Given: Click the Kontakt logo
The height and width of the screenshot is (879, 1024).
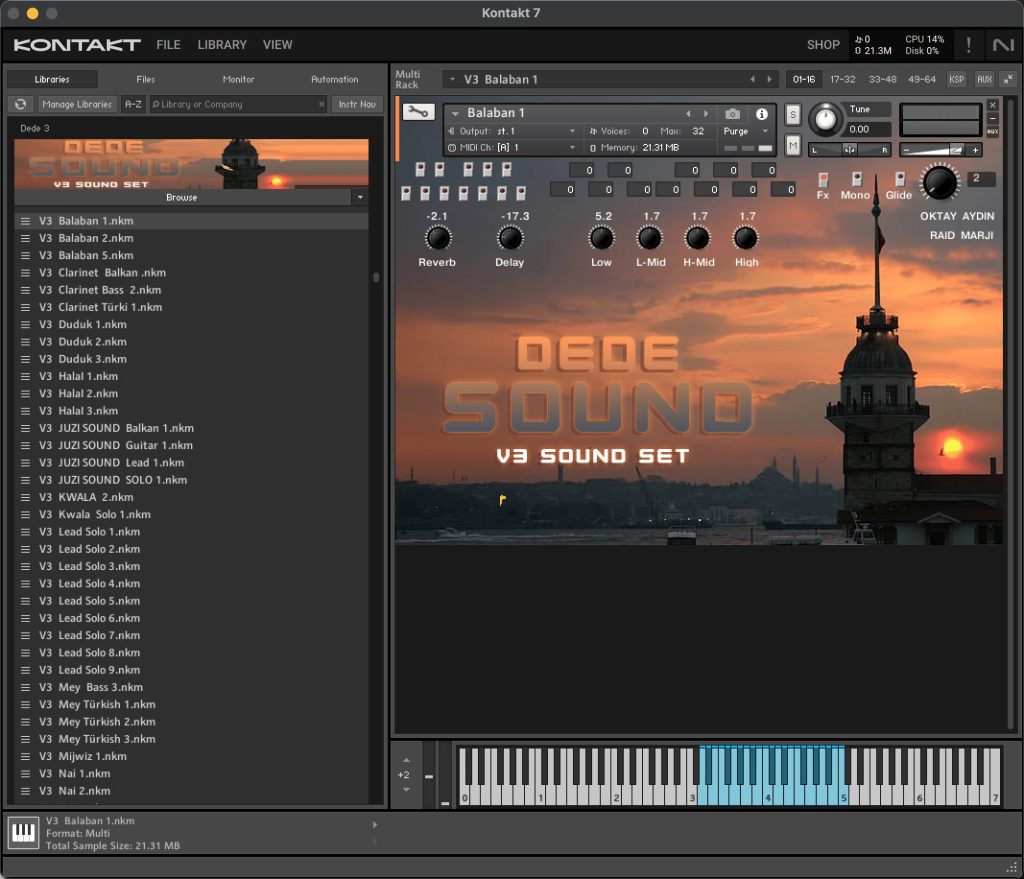Looking at the screenshot, I should (x=77, y=44).
